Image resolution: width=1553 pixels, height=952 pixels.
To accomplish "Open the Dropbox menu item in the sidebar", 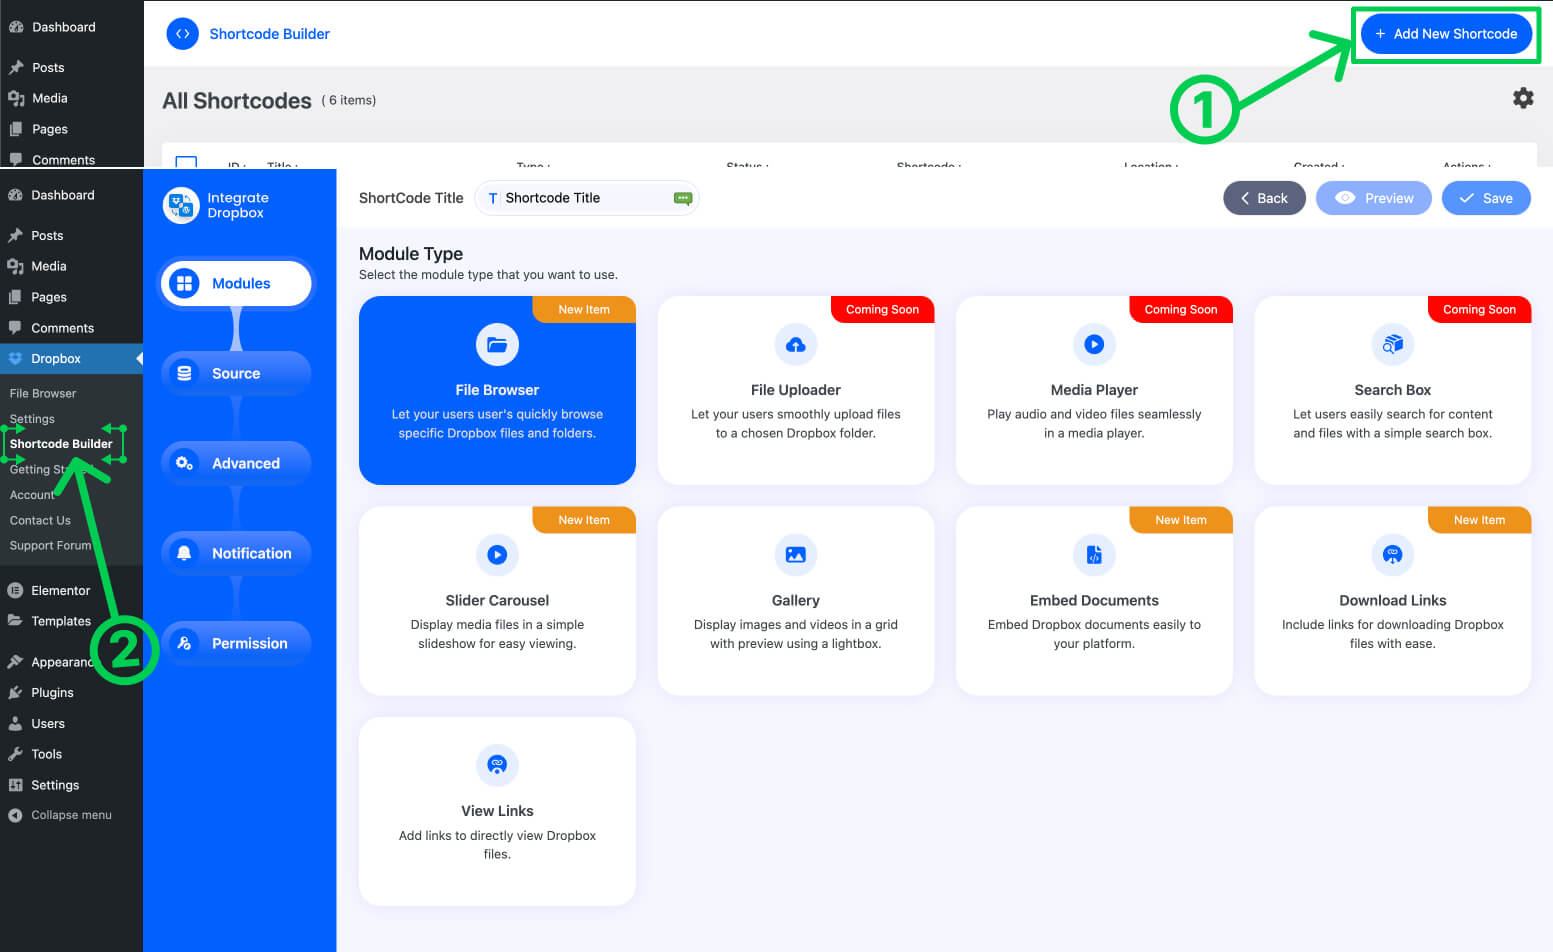I will [x=71, y=359].
